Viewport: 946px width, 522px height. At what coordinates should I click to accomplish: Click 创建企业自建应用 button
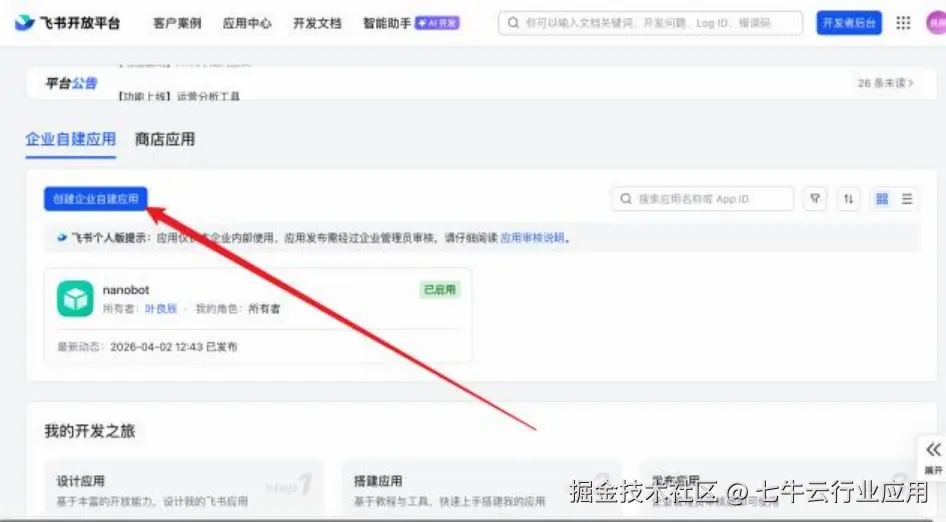click(x=95, y=199)
